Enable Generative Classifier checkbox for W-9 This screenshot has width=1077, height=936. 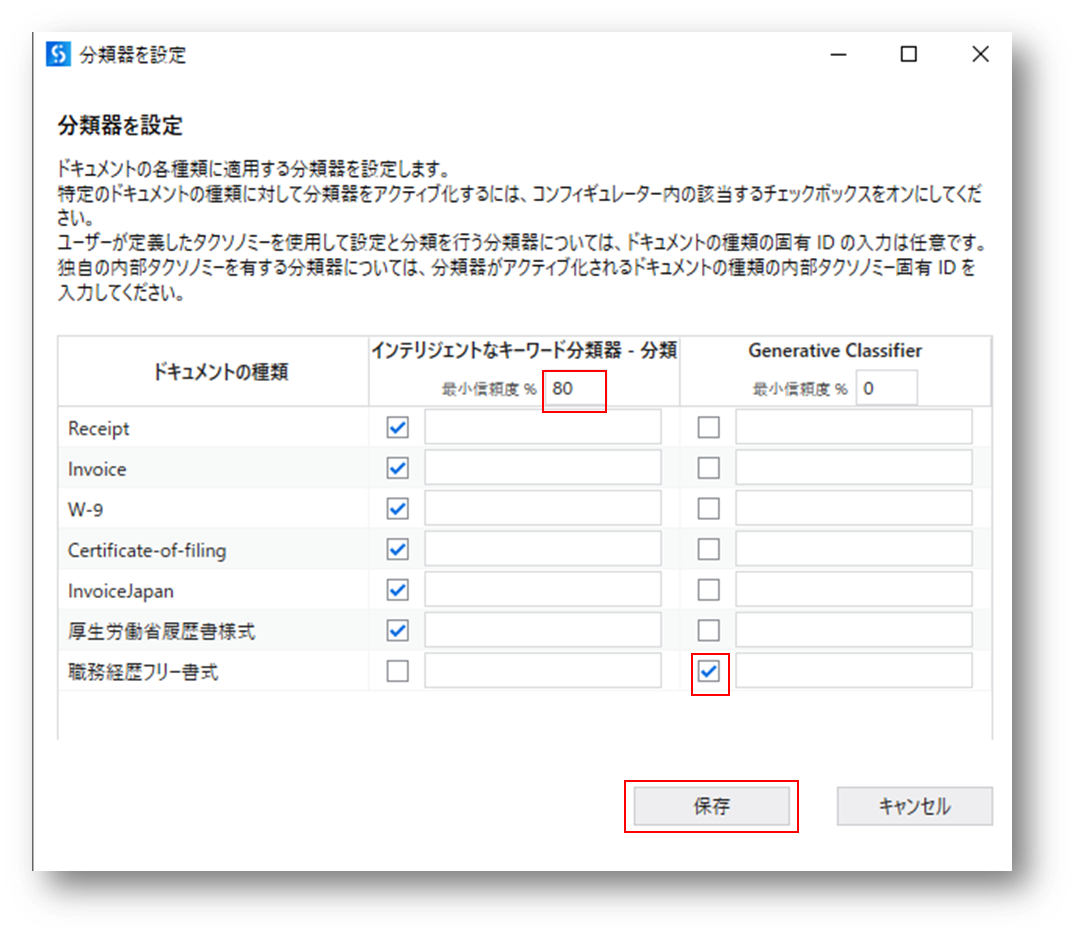pyautogui.click(x=709, y=508)
